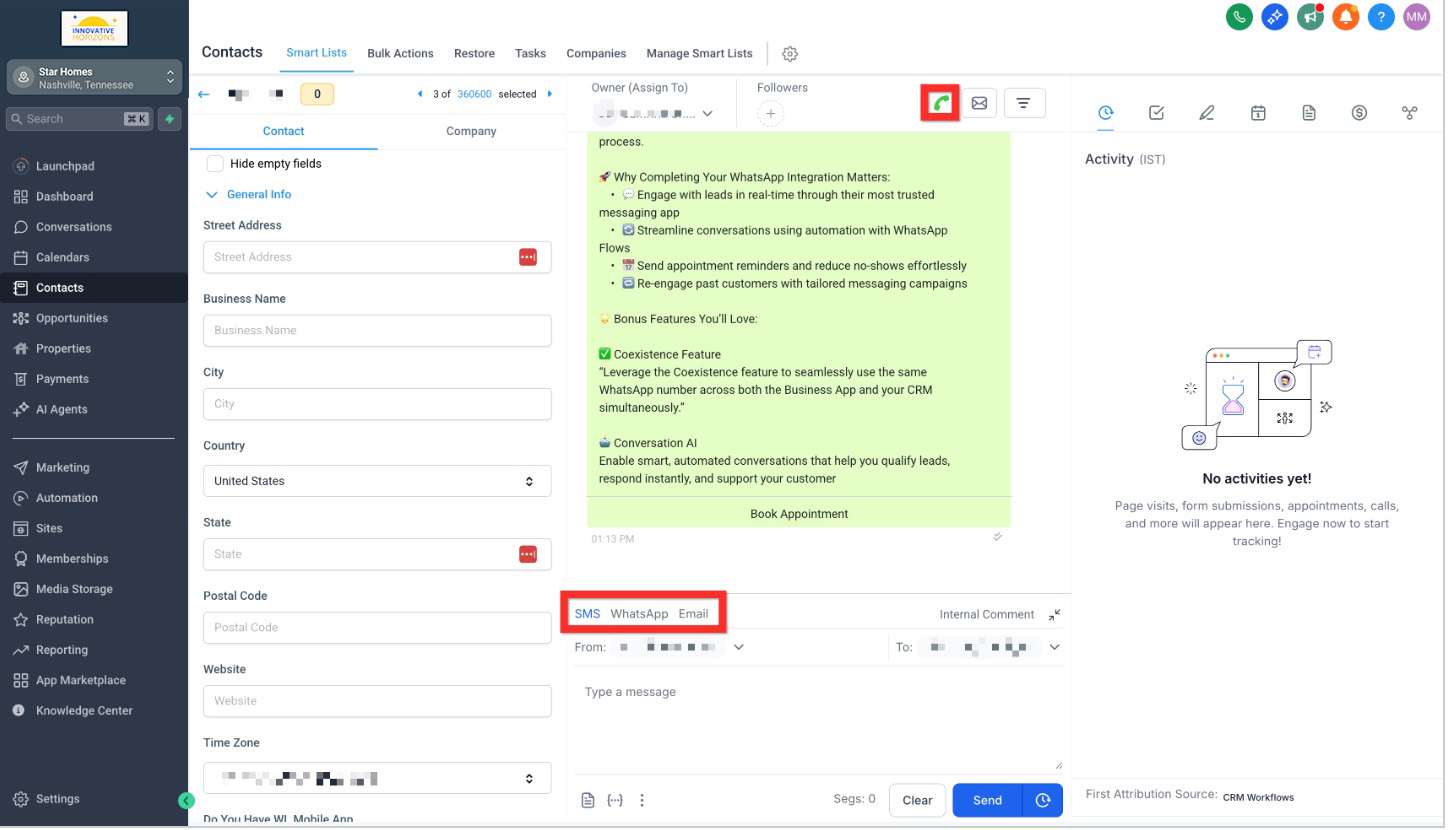Open the Documents icon in right panel
The width and height of the screenshot is (1448, 830).
[x=1309, y=113]
